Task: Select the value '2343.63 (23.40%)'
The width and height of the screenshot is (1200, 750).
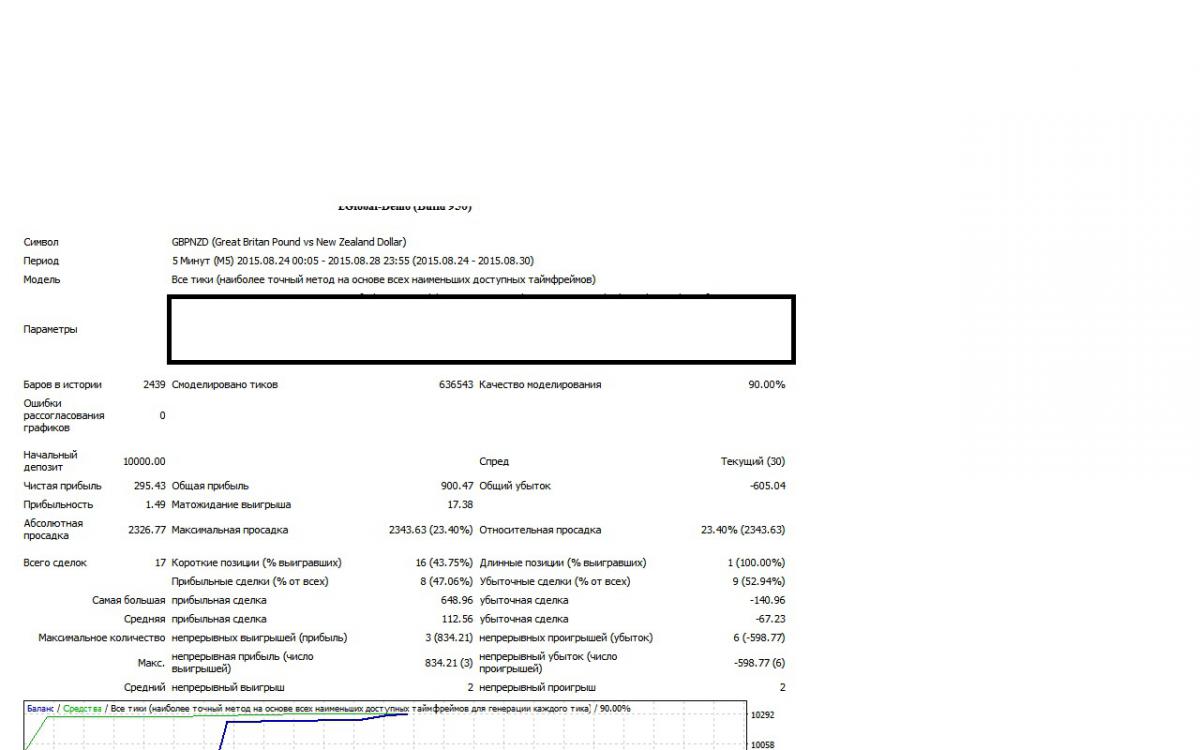Action: [x=431, y=530]
